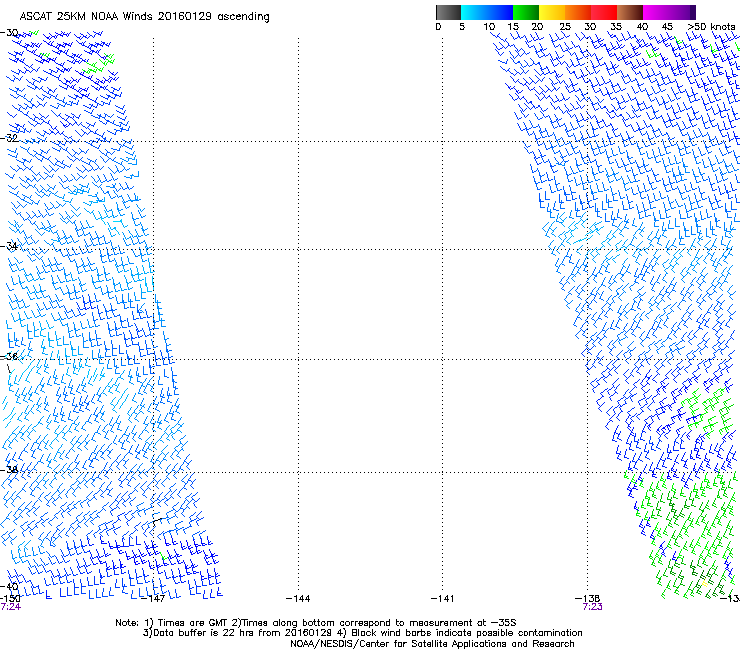The image size is (740, 650).
Task: Click the NOAA/NESDIS credit line
Action: [432, 644]
